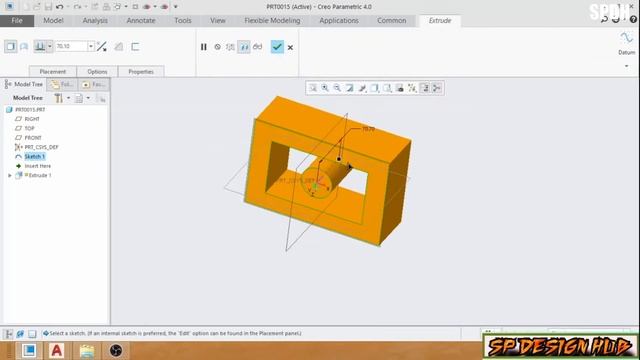
Task: Expand the Datum group dropdown arrow
Action: (x=627, y=66)
